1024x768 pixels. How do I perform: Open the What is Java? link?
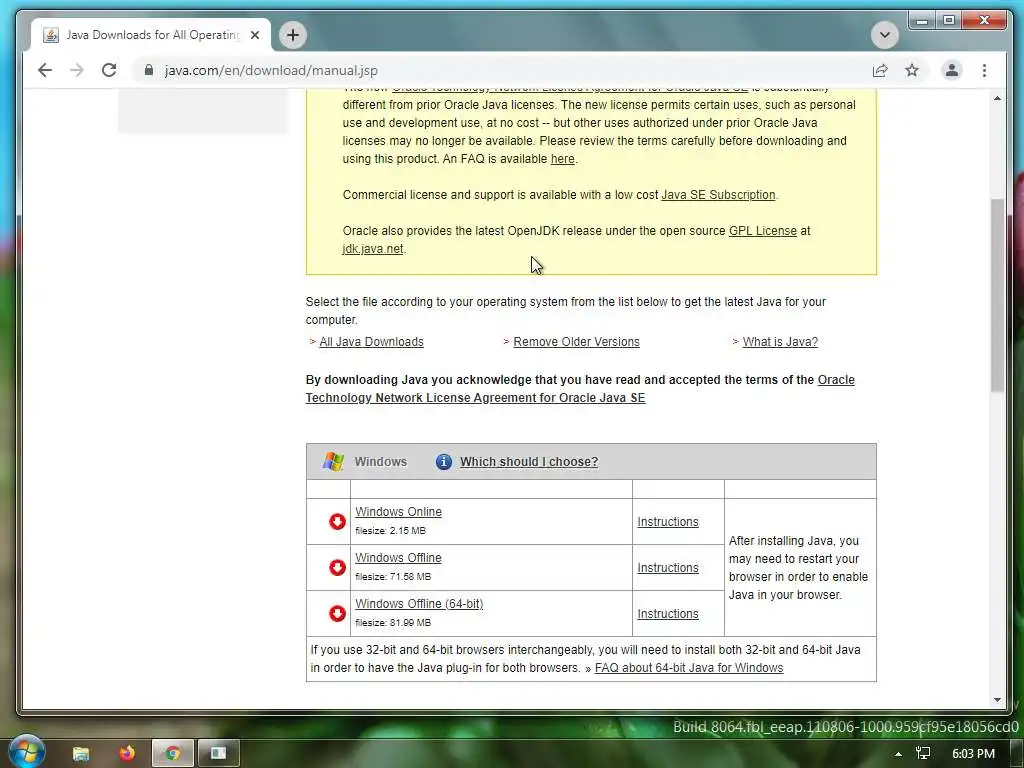(x=780, y=342)
